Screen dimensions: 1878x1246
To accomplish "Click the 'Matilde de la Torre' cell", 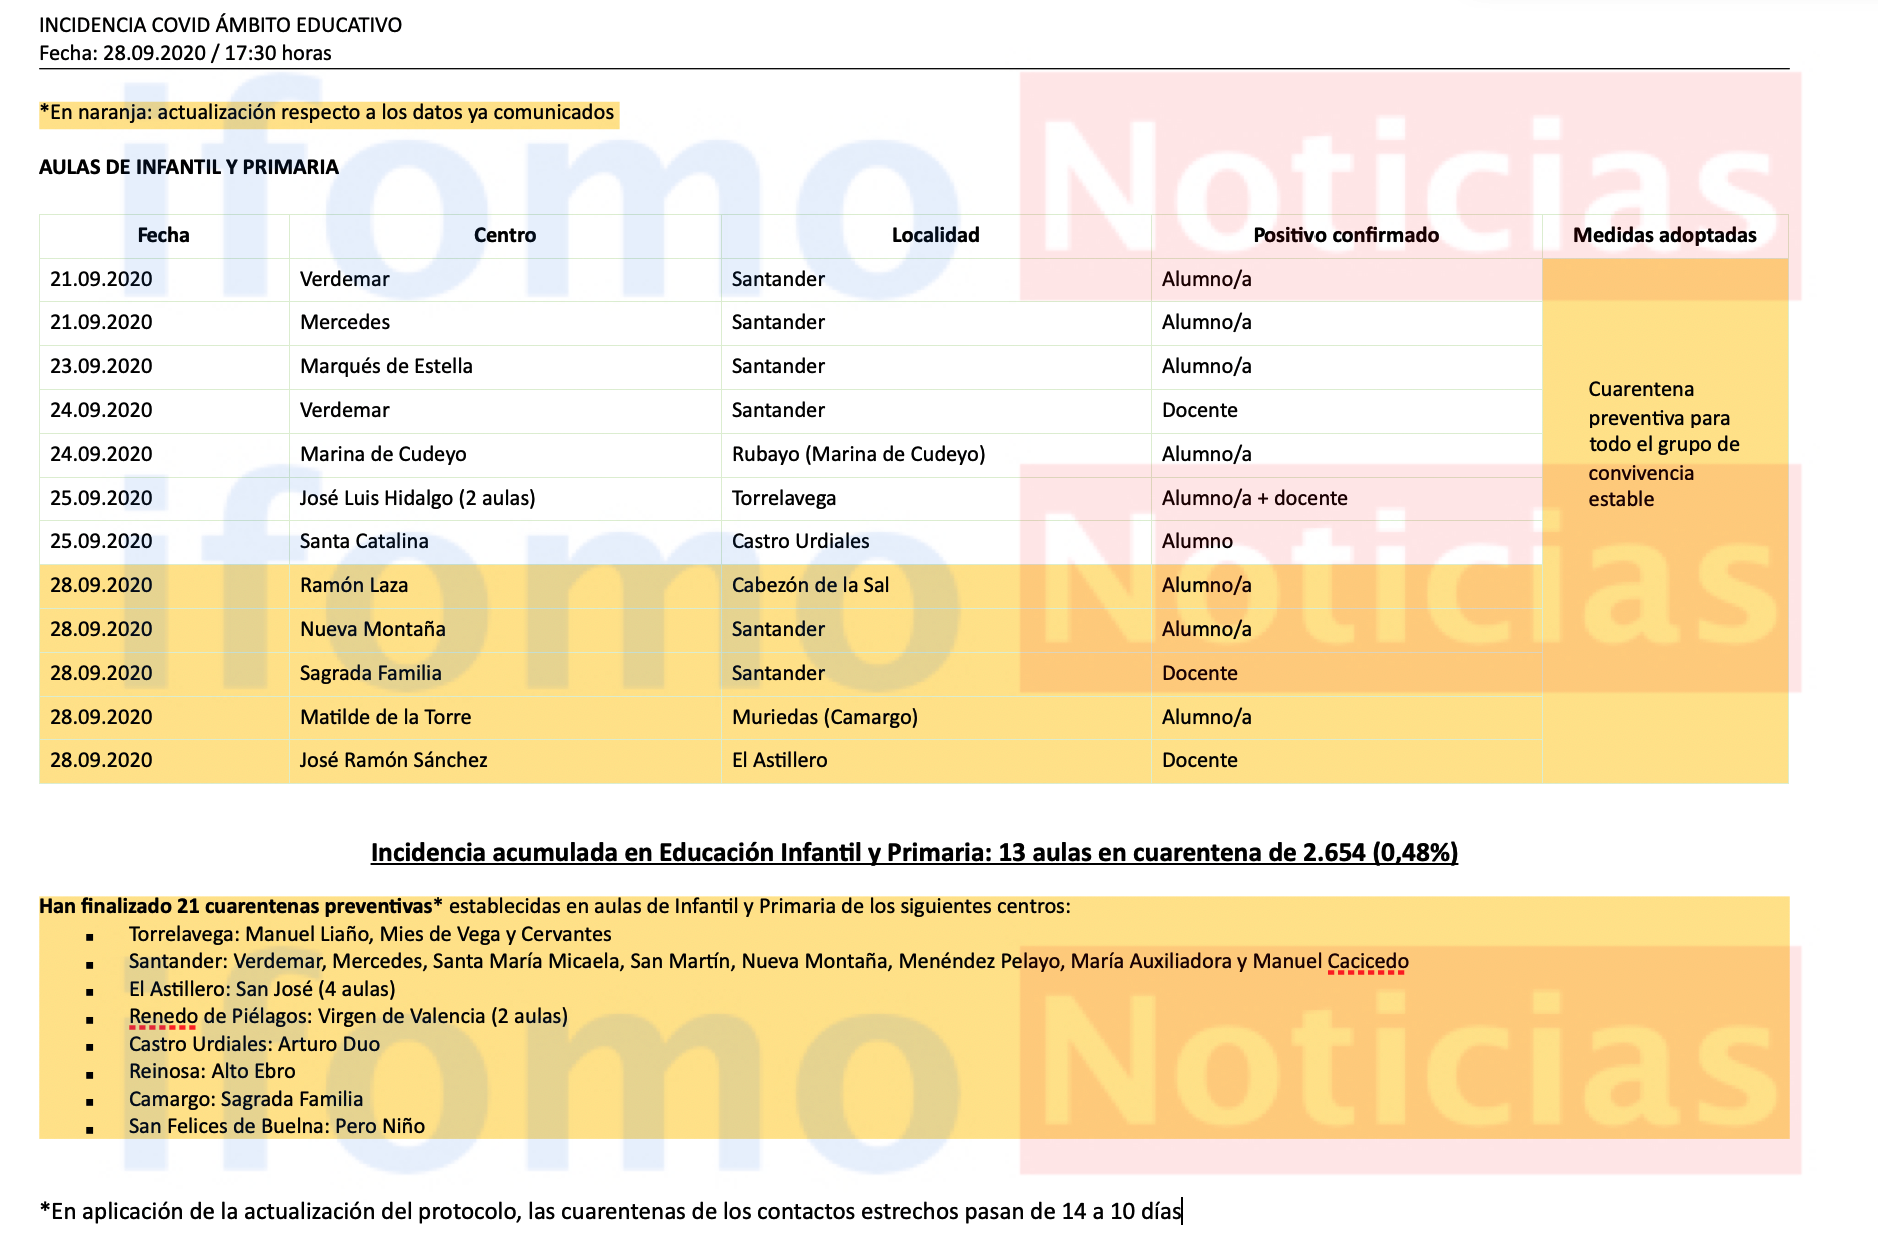I will 385,717.
